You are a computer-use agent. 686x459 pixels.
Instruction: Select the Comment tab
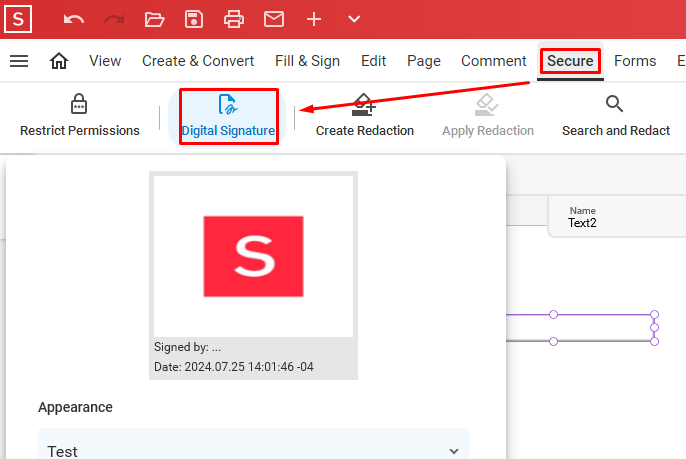pos(494,61)
